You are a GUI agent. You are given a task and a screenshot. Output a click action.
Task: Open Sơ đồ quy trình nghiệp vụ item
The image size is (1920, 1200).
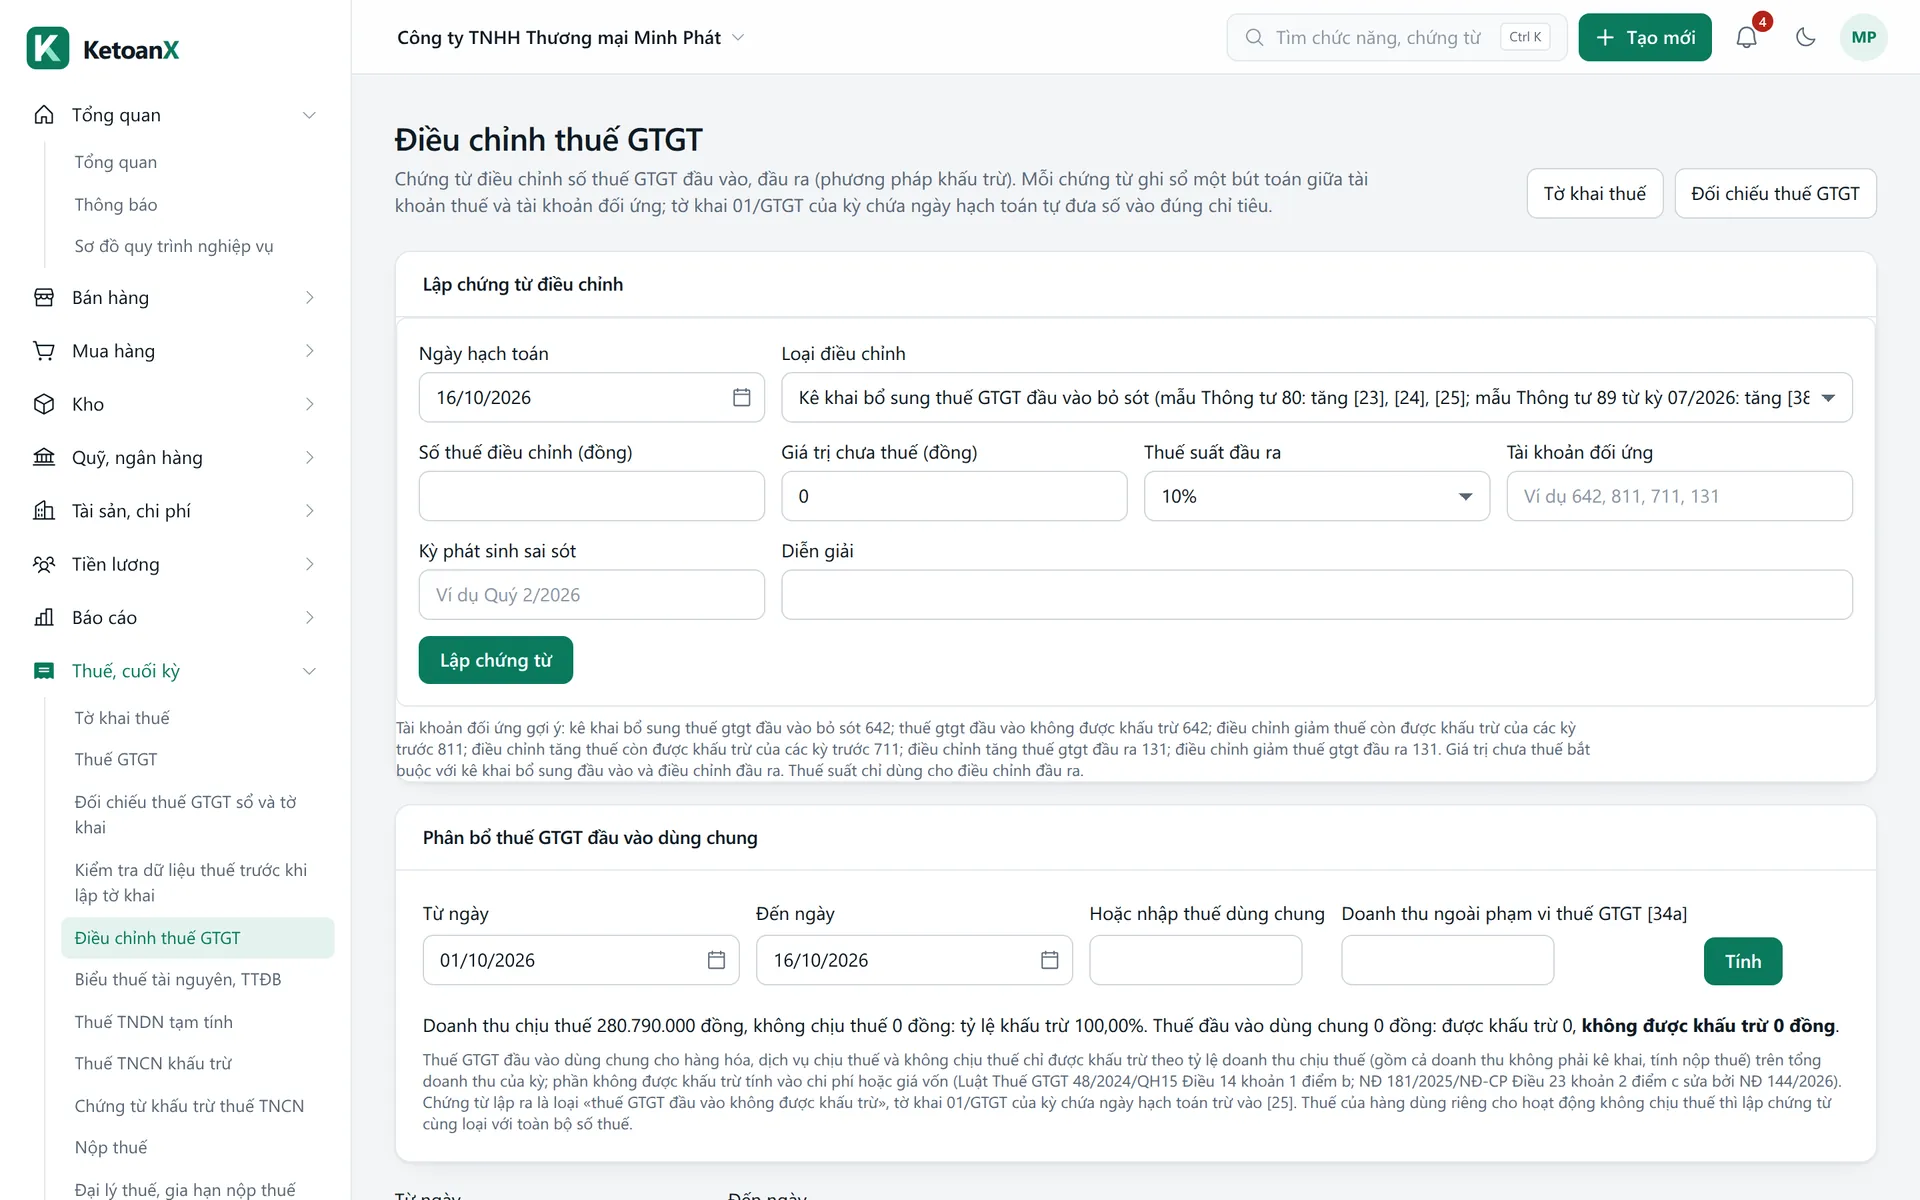point(174,246)
